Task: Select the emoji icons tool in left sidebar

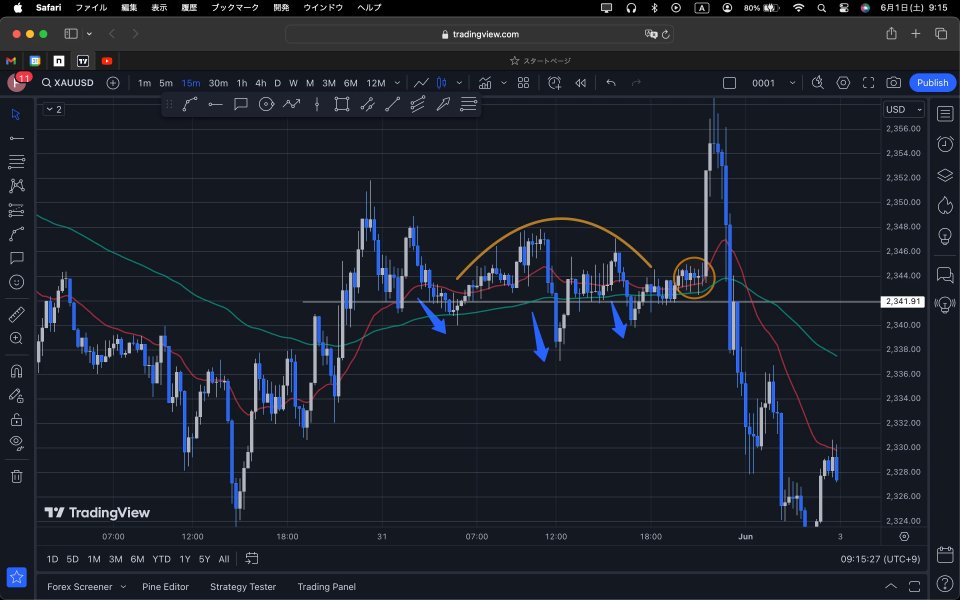Action: tap(16, 283)
